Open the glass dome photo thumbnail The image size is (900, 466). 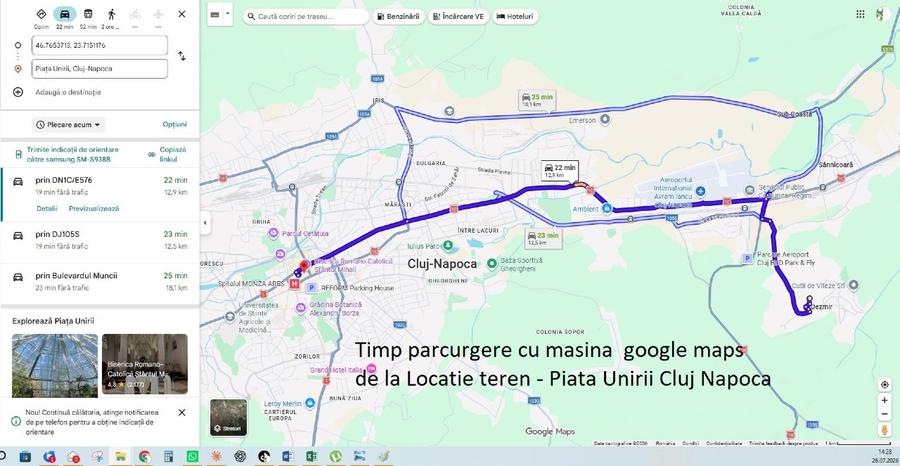tap(55, 365)
